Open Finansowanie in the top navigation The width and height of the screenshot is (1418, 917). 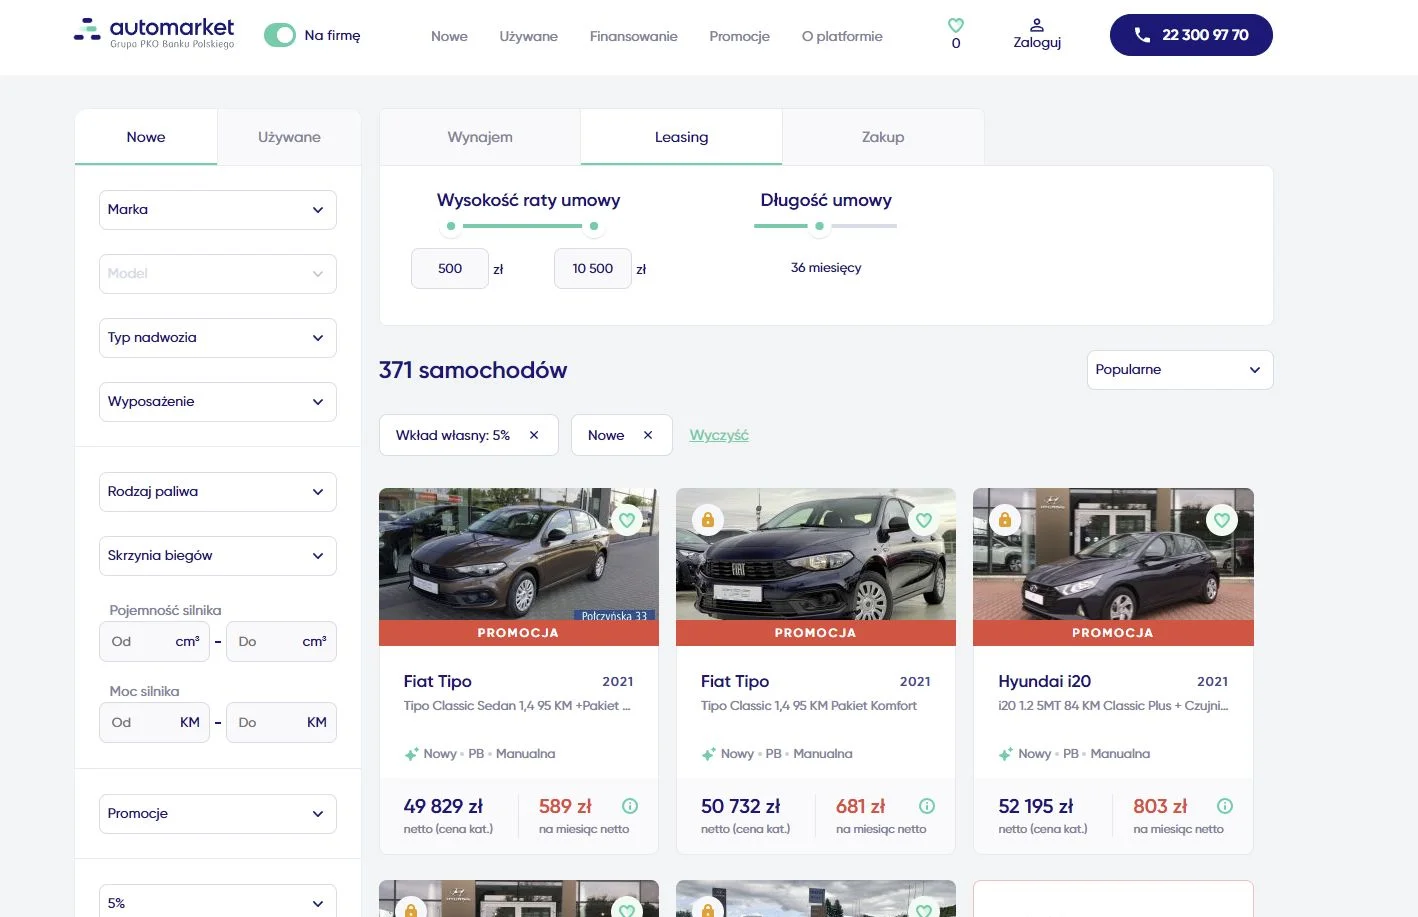[634, 36]
